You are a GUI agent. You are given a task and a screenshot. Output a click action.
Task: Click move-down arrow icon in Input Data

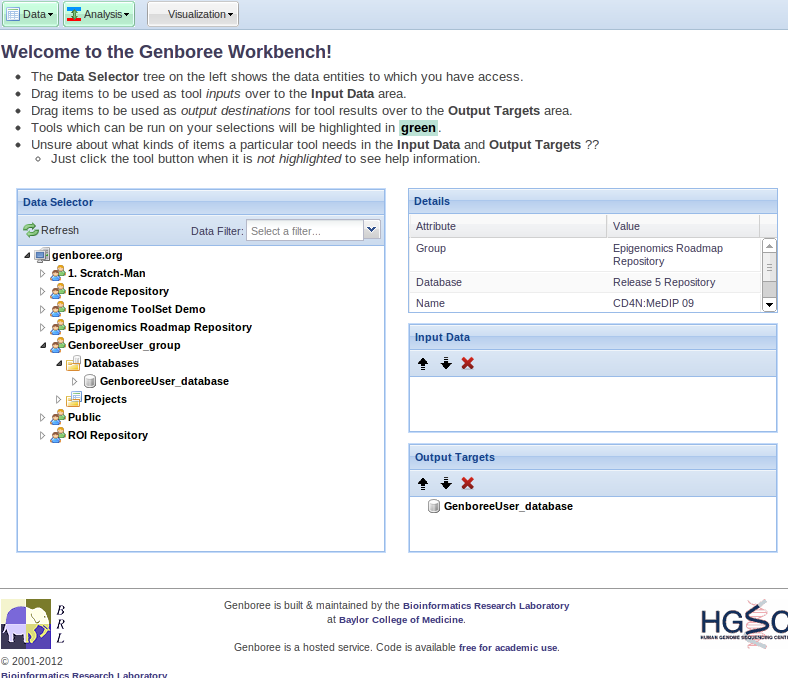pyautogui.click(x=446, y=363)
